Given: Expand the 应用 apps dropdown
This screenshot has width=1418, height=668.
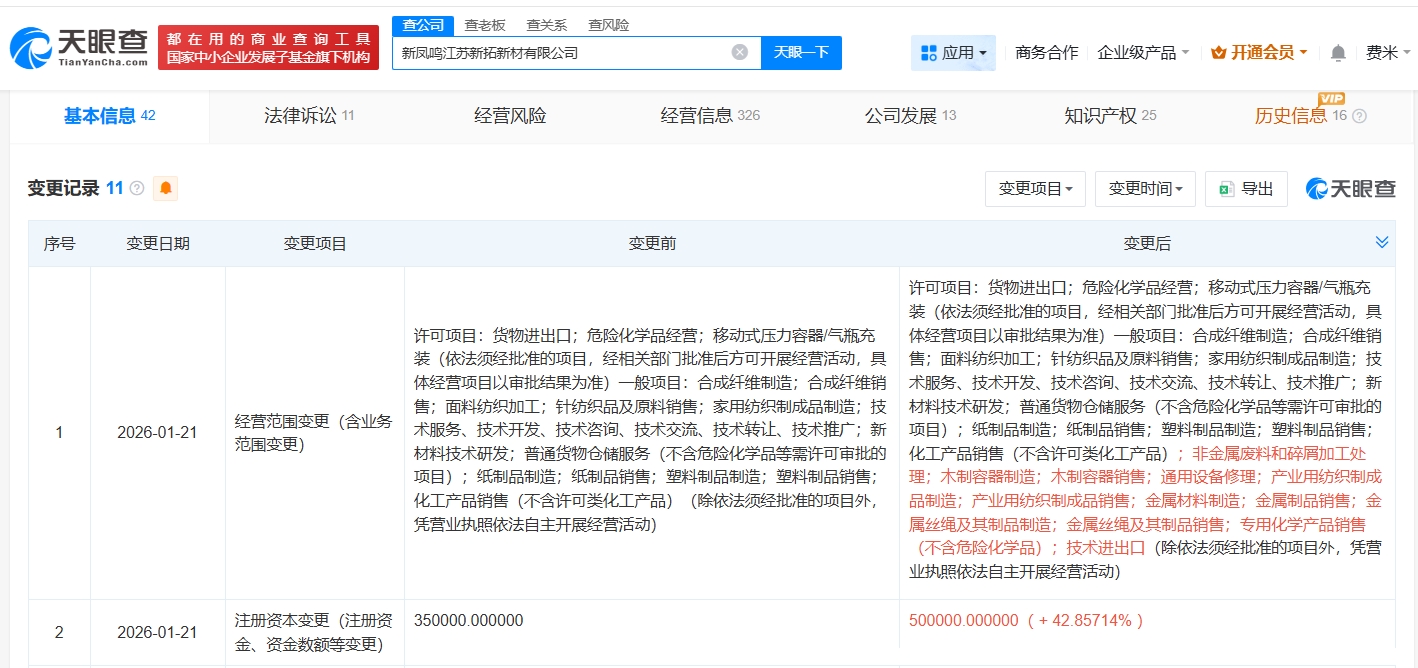Looking at the screenshot, I should click(953, 52).
